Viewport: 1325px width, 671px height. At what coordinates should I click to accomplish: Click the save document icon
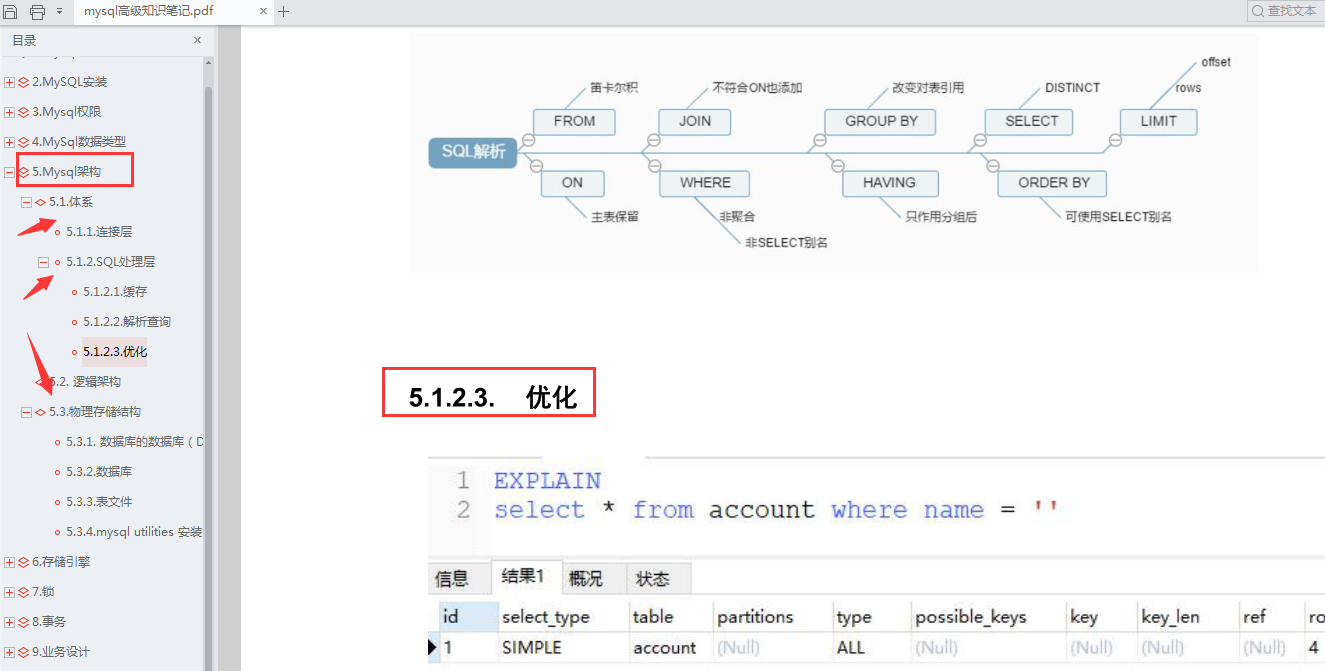10,12
